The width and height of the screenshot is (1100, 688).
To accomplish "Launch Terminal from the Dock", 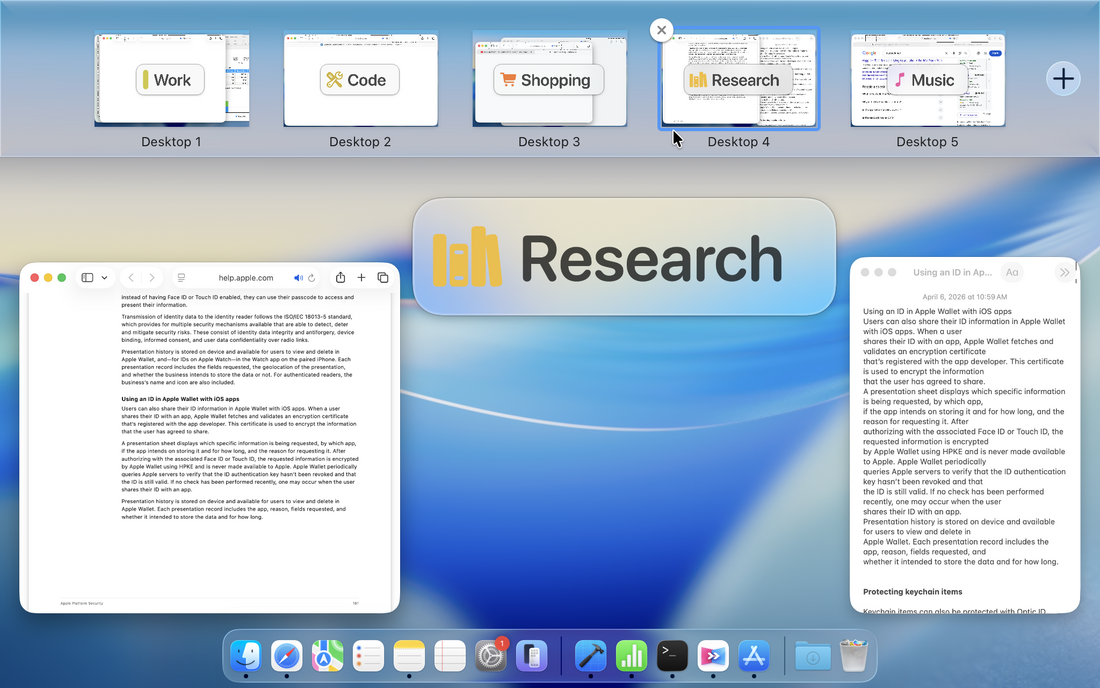I will pyautogui.click(x=672, y=656).
